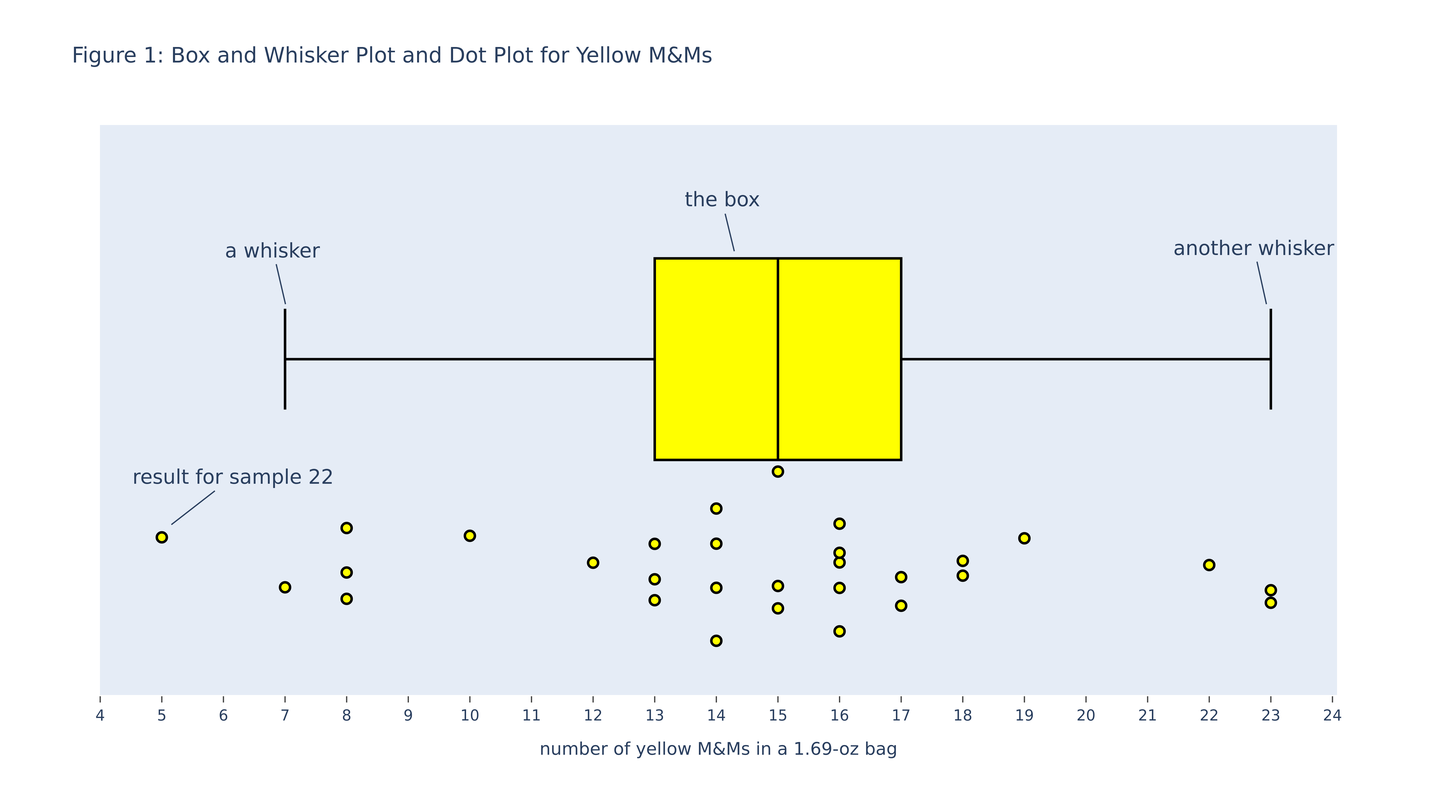1437x795 pixels.
Task: Click the "another whisker" annotation label
Action: click(1252, 249)
